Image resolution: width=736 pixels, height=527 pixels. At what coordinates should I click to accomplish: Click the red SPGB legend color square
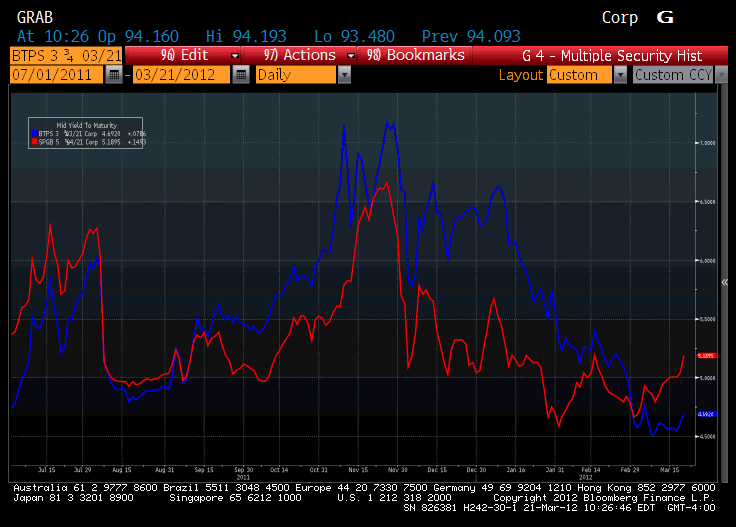(x=34, y=142)
